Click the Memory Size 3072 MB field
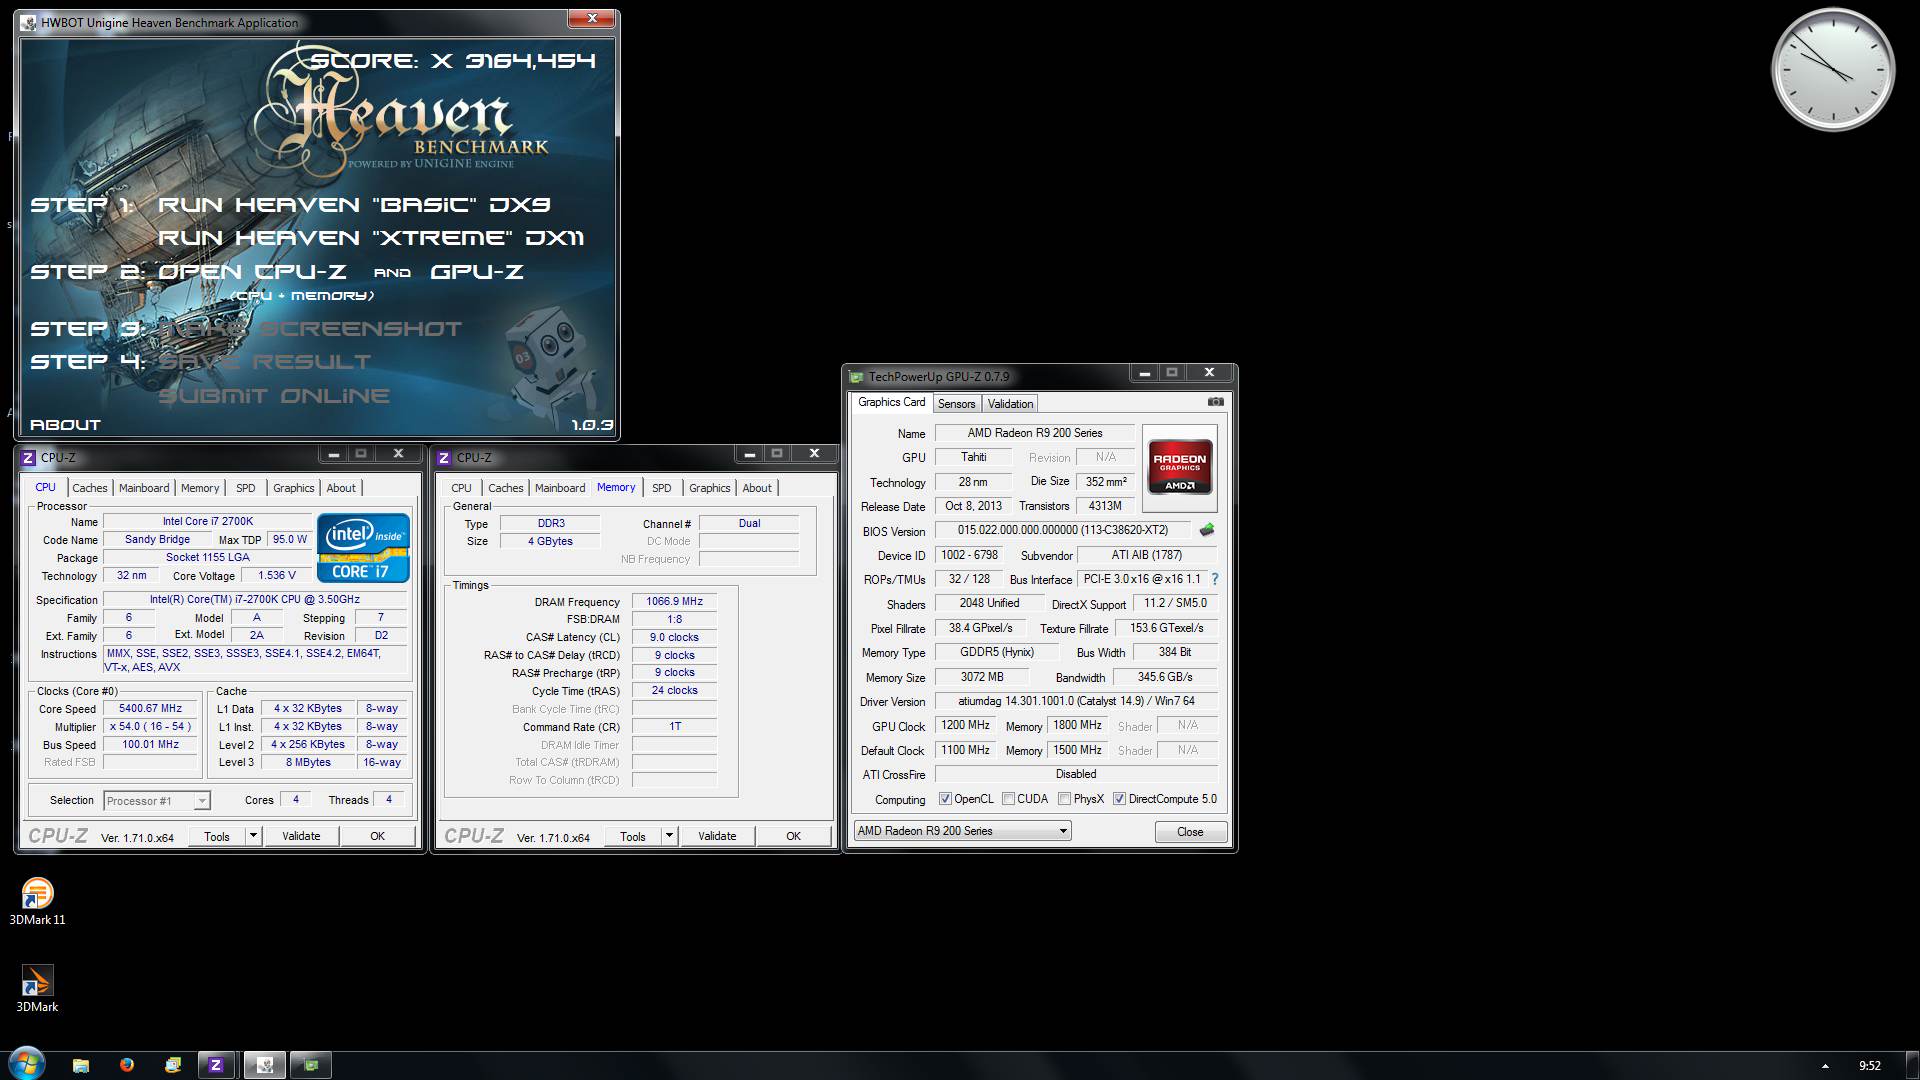The height and width of the screenshot is (1080, 1920). [x=982, y=677]
